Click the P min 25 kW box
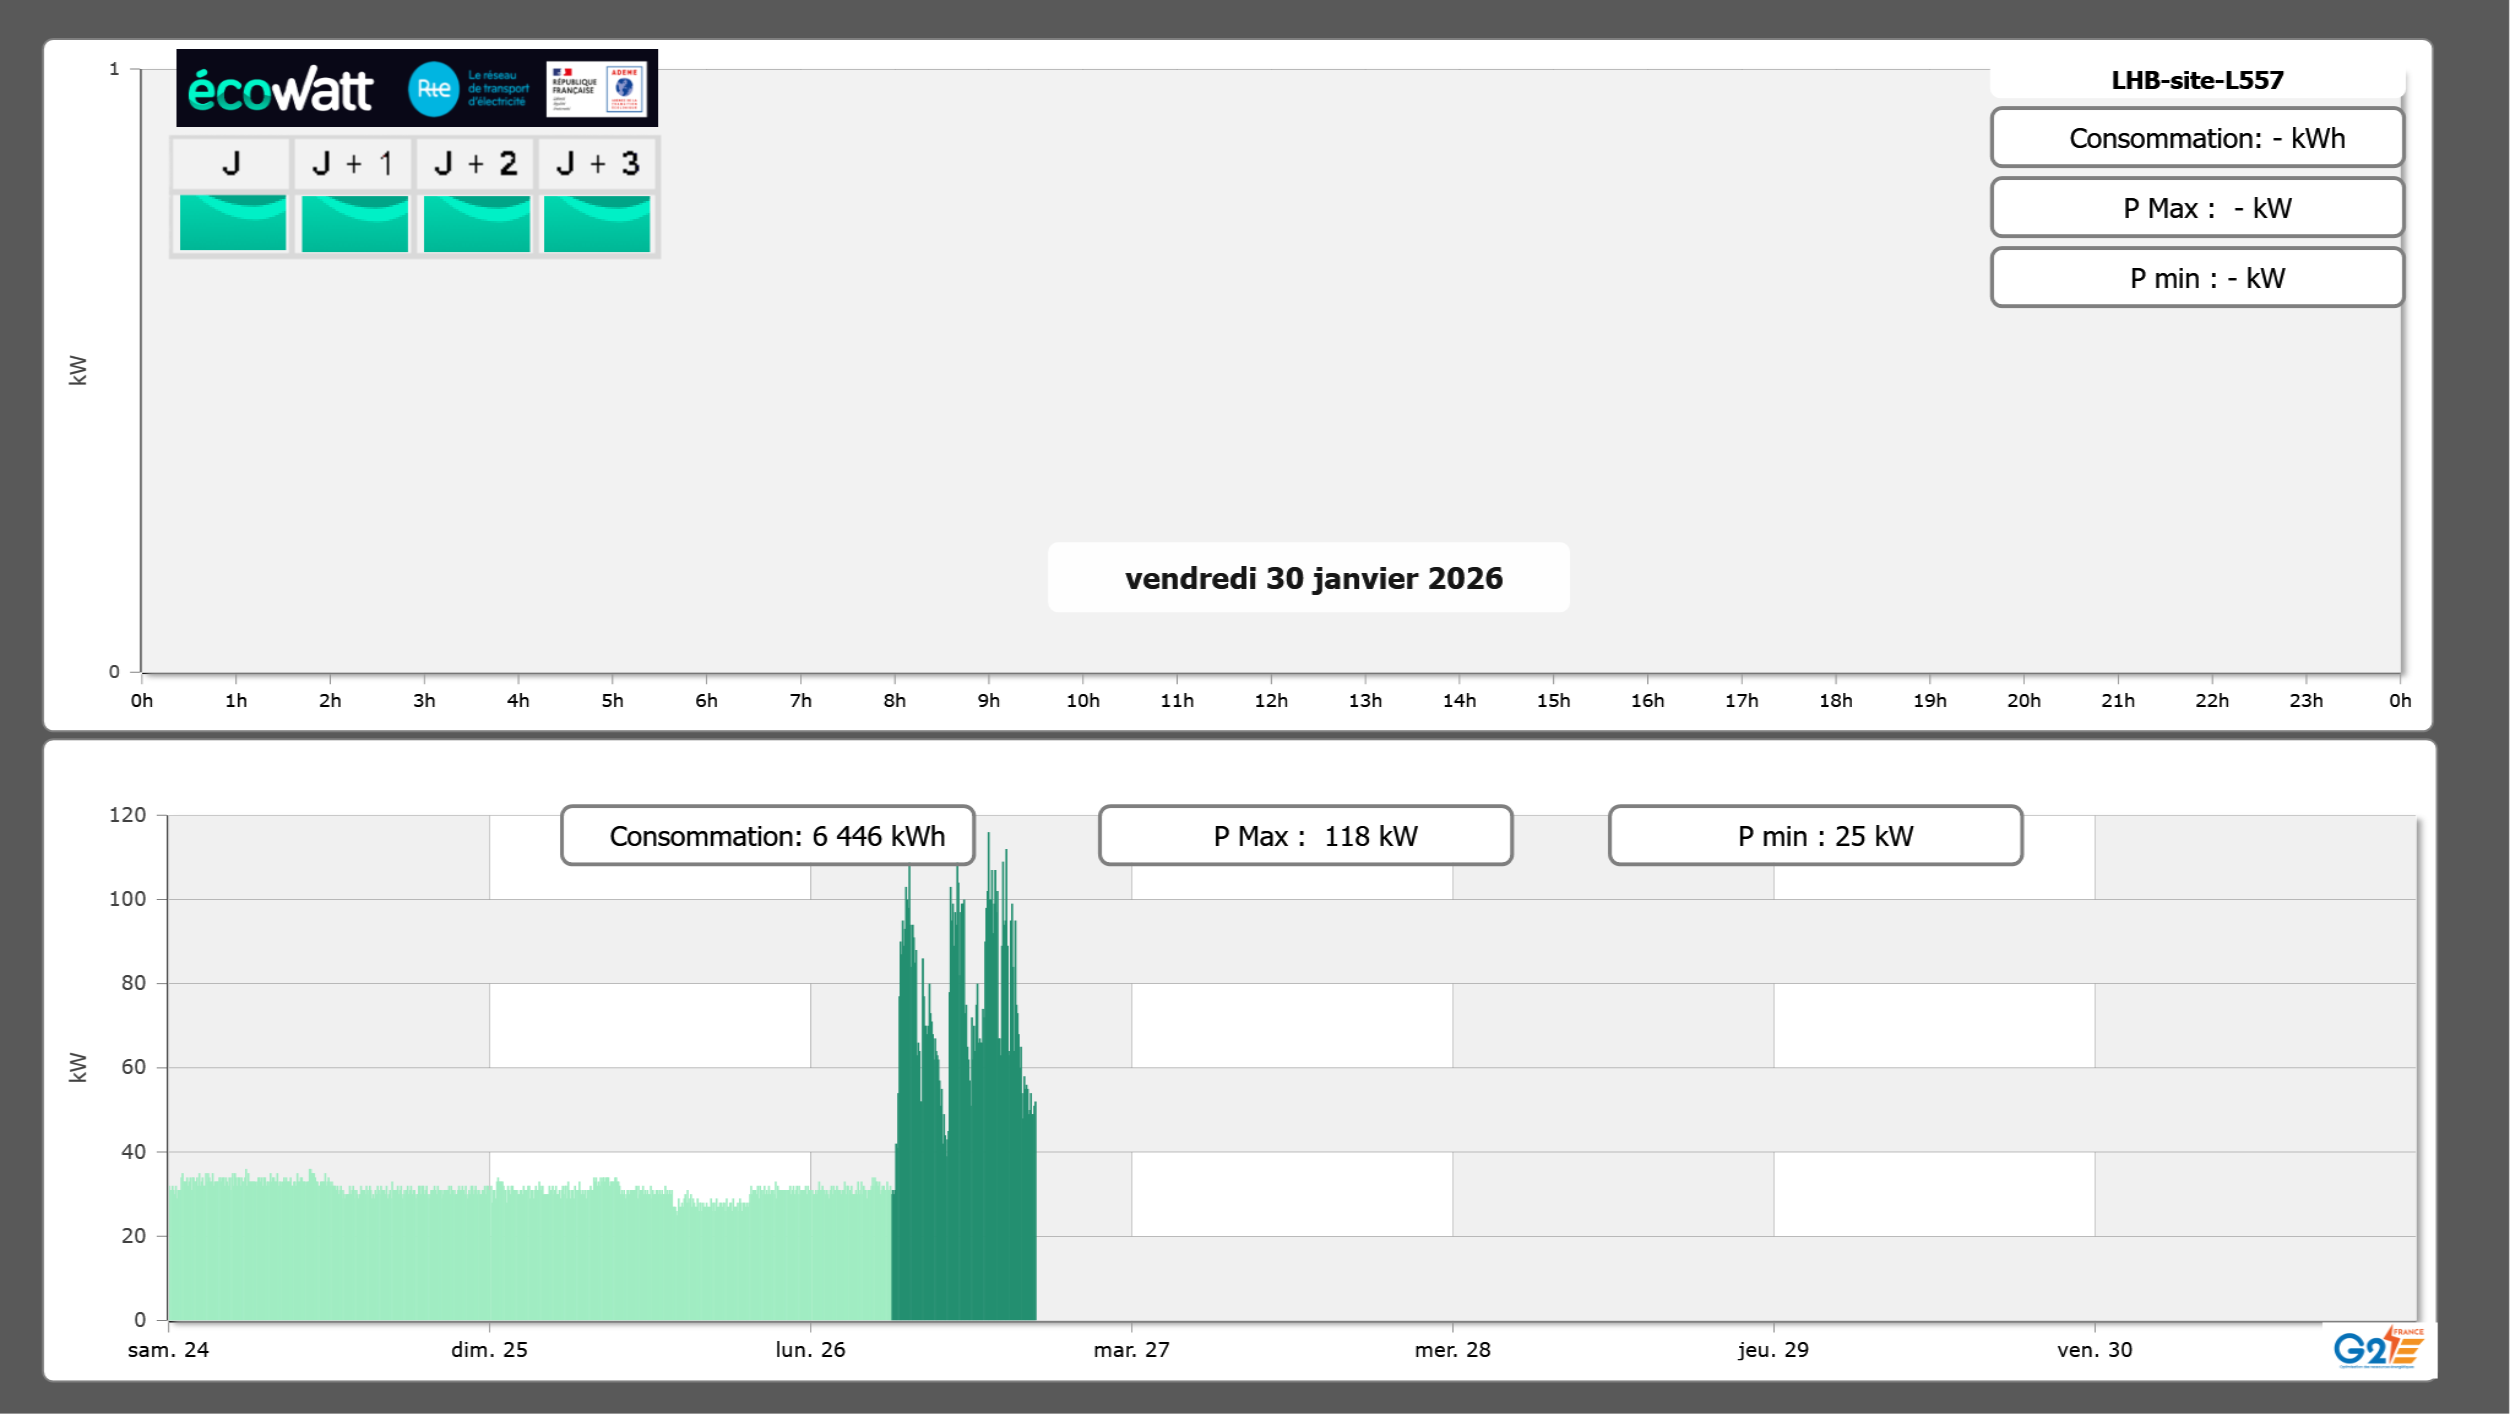This screenshot has height=1415, width=2511. (x=1815, y=836)
